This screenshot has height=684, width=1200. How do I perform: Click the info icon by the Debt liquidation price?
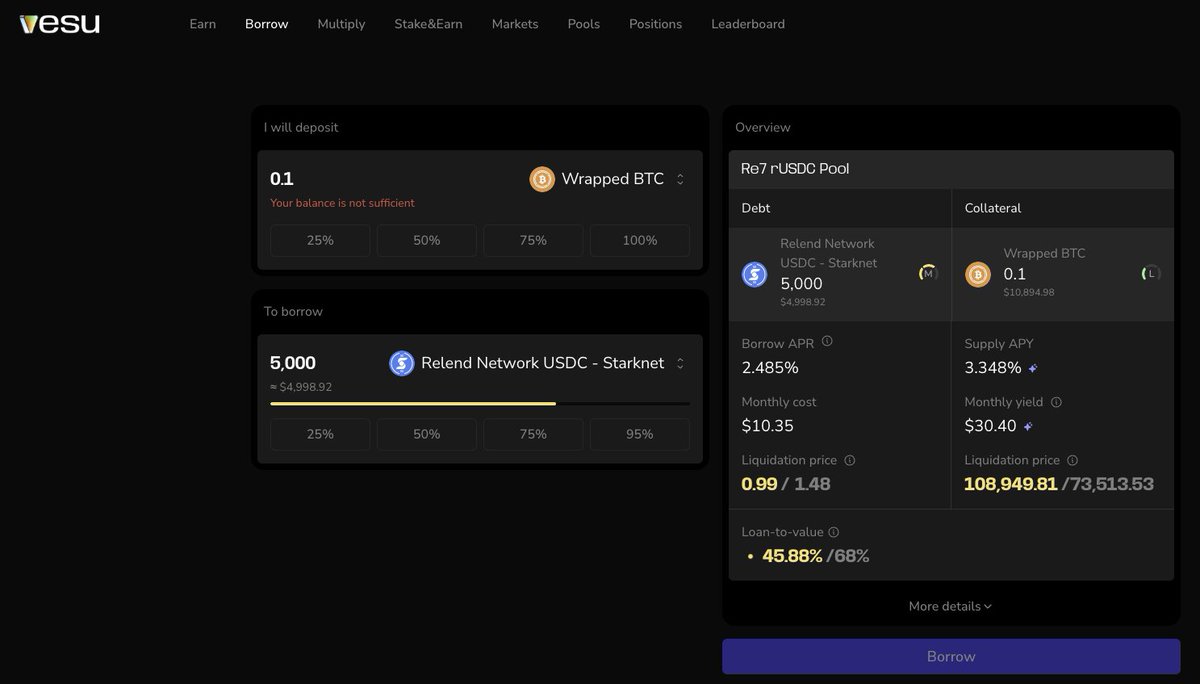click(850, 460)
